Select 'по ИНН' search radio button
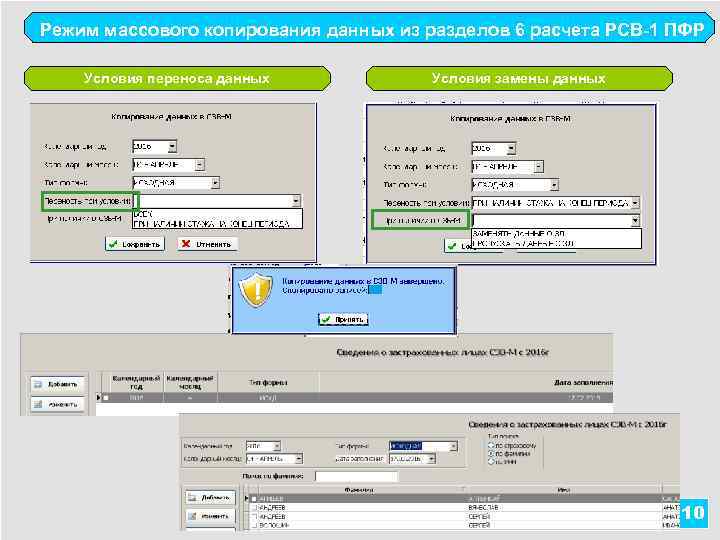This screenshot has height=540, width=720. (x=490, y=462)
